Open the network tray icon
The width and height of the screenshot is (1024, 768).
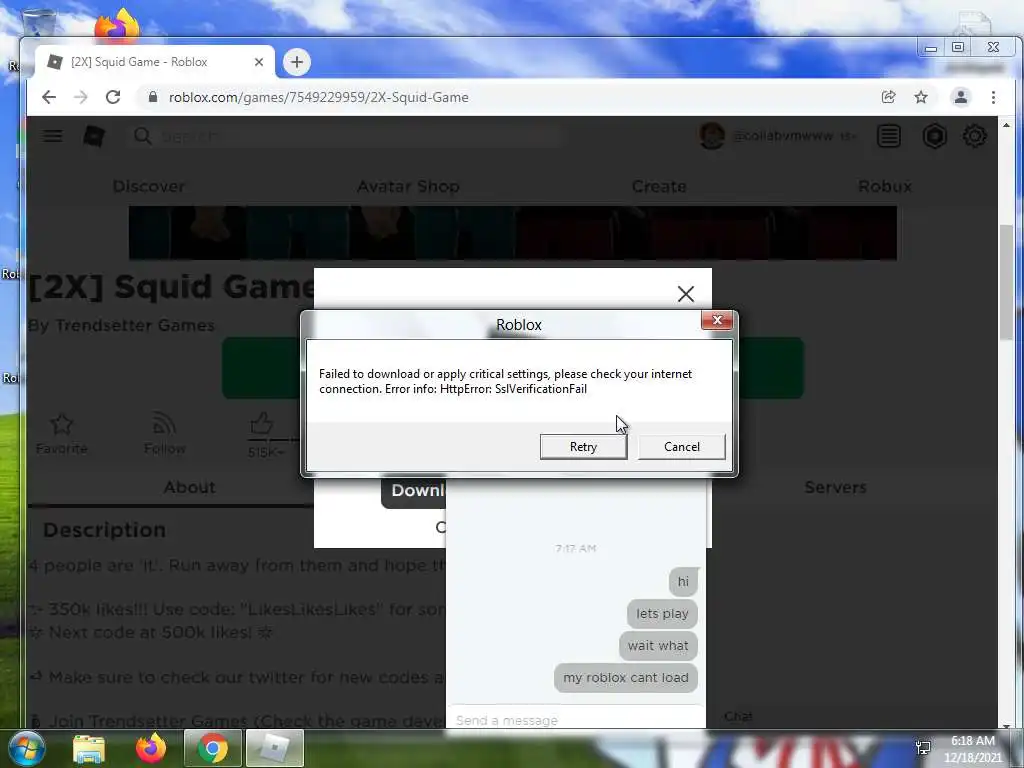pos(923,748)
